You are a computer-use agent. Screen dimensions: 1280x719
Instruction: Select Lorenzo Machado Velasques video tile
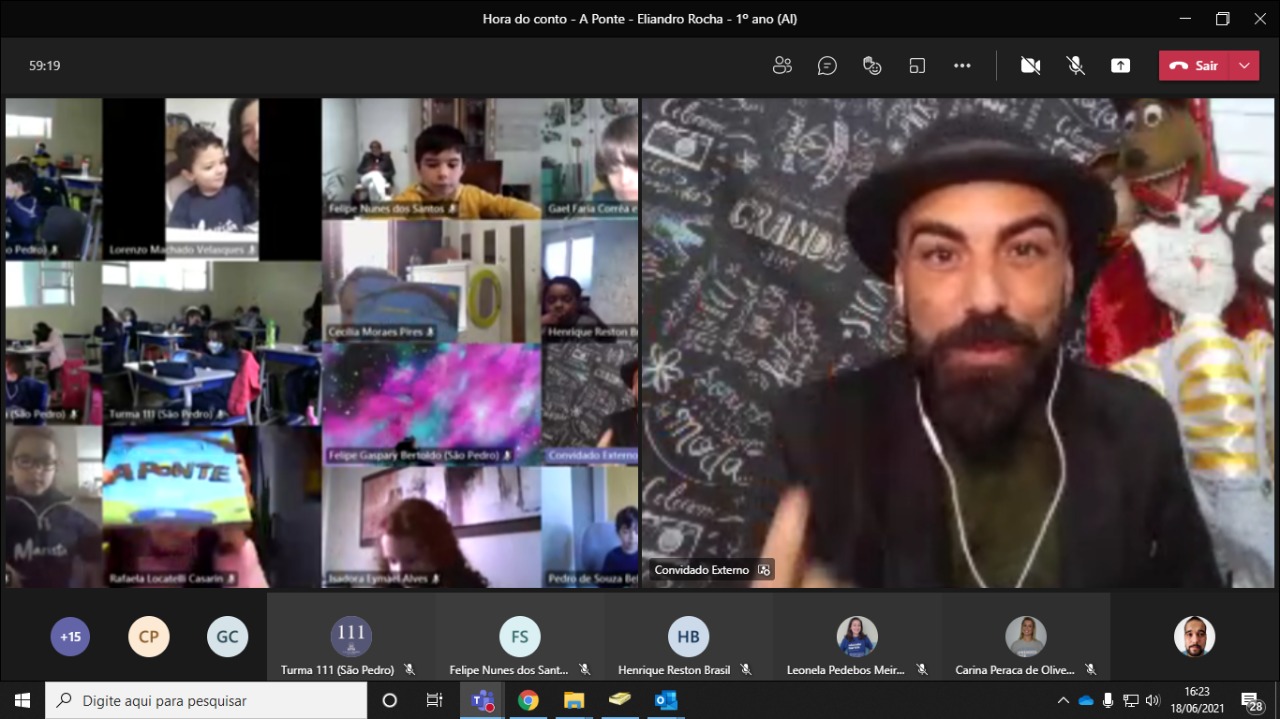pos(212,179)
